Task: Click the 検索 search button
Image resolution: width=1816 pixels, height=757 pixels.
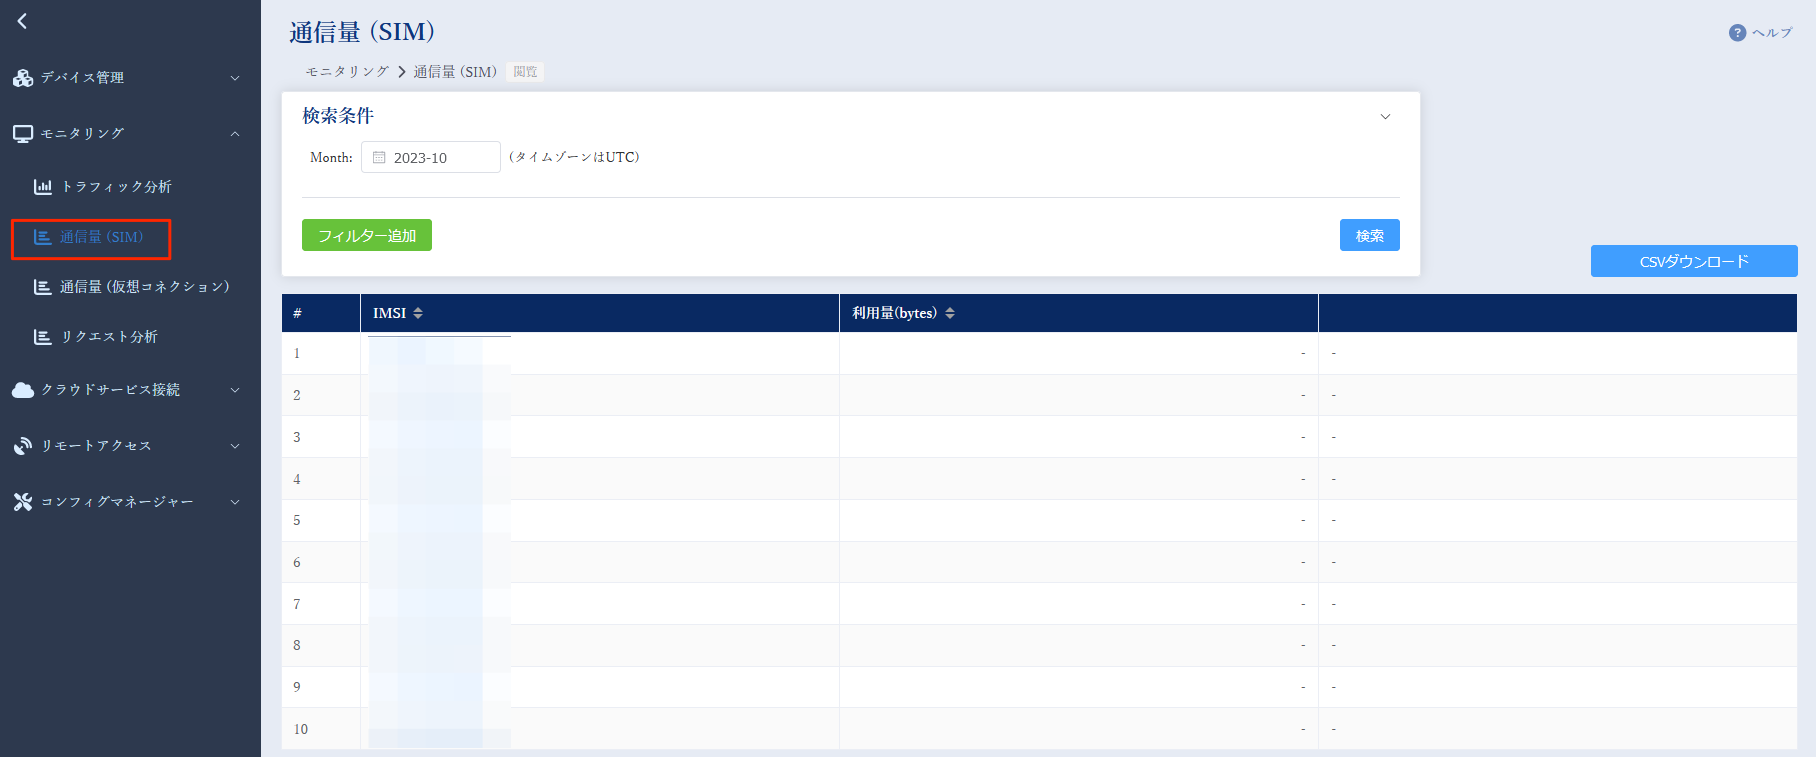Action: coord(1370,235)
